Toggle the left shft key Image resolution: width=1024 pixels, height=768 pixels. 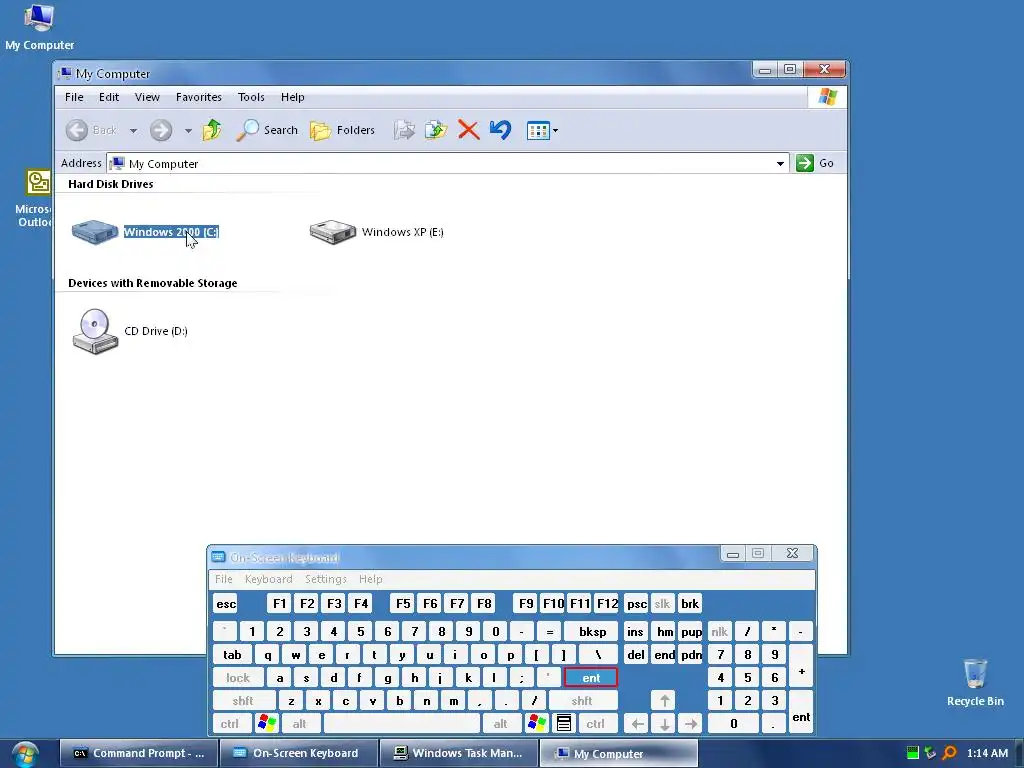point(243,701)
